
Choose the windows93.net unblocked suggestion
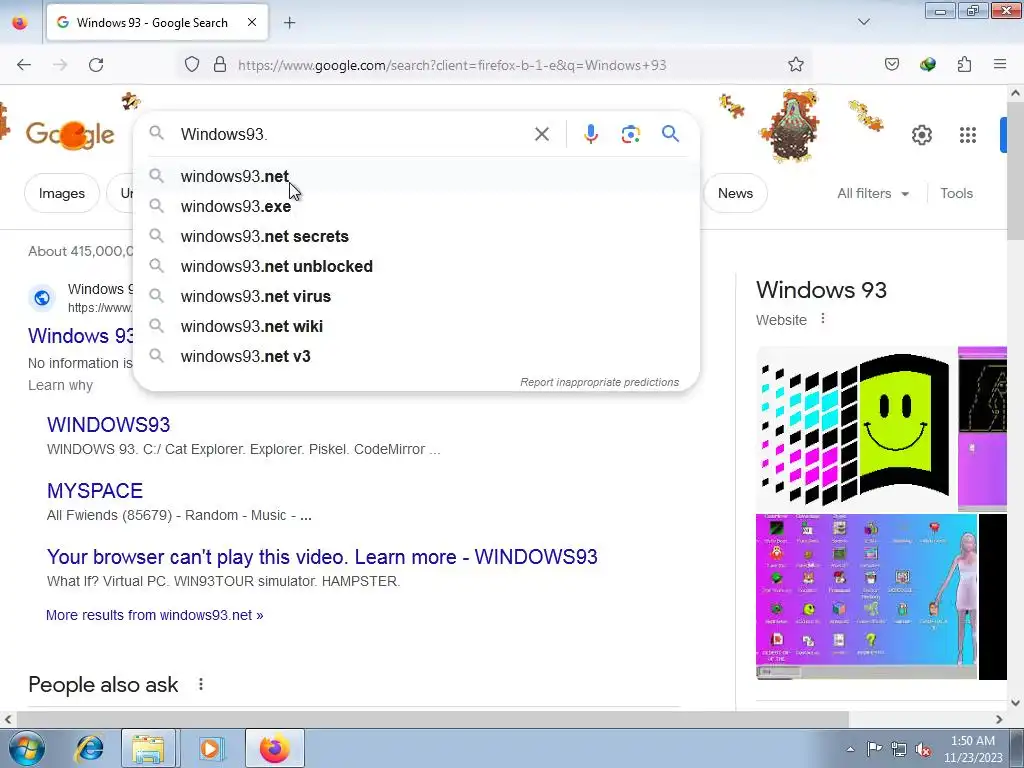[417, 266]
